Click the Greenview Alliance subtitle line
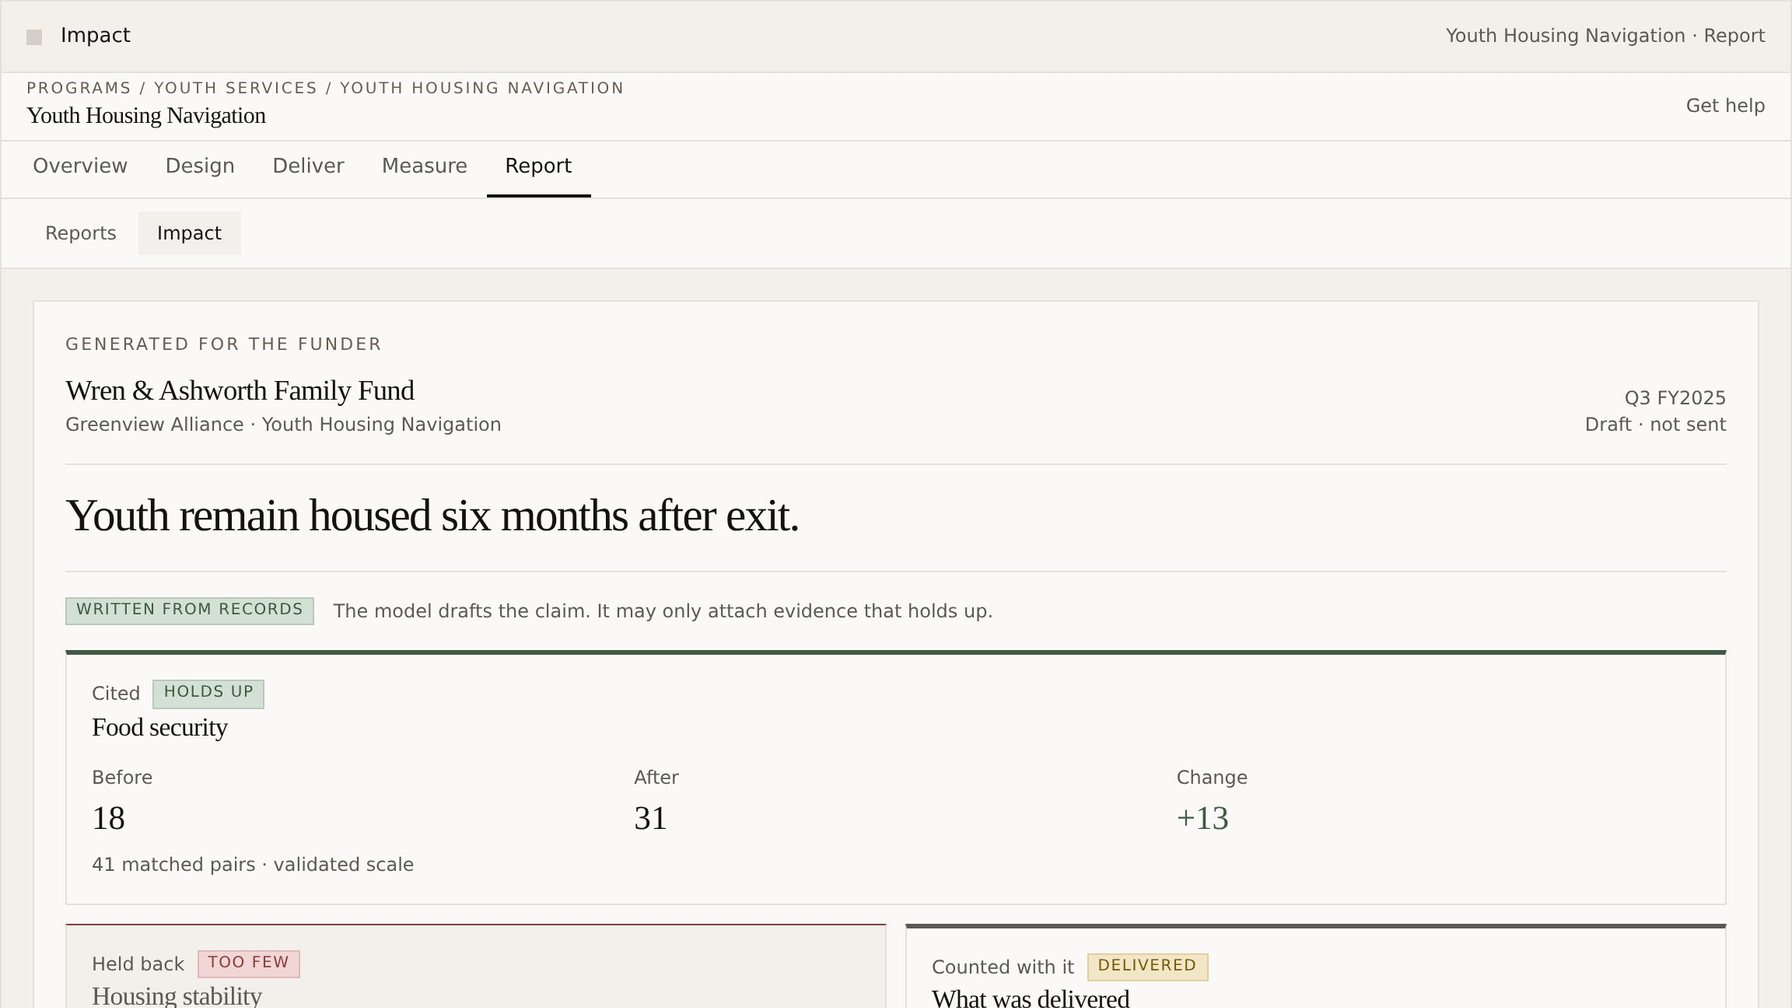 click(283, 424)
